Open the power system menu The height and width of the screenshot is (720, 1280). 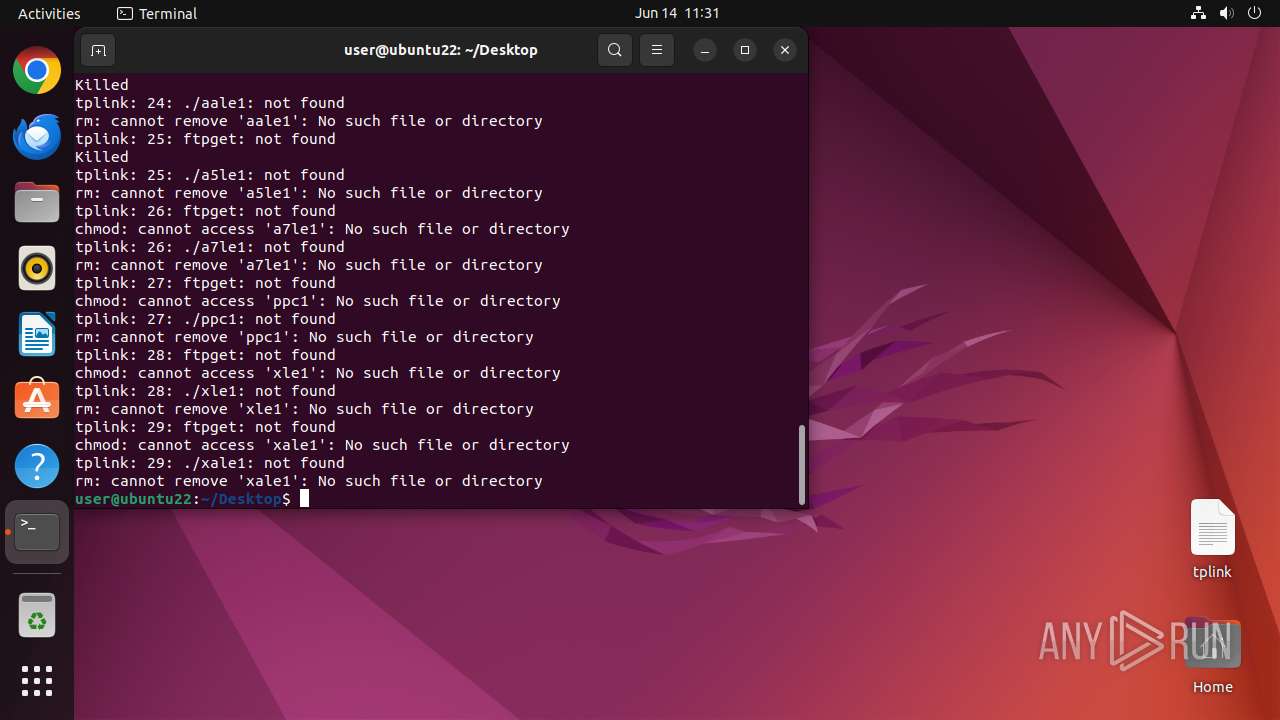click(x=1255, y=13)
